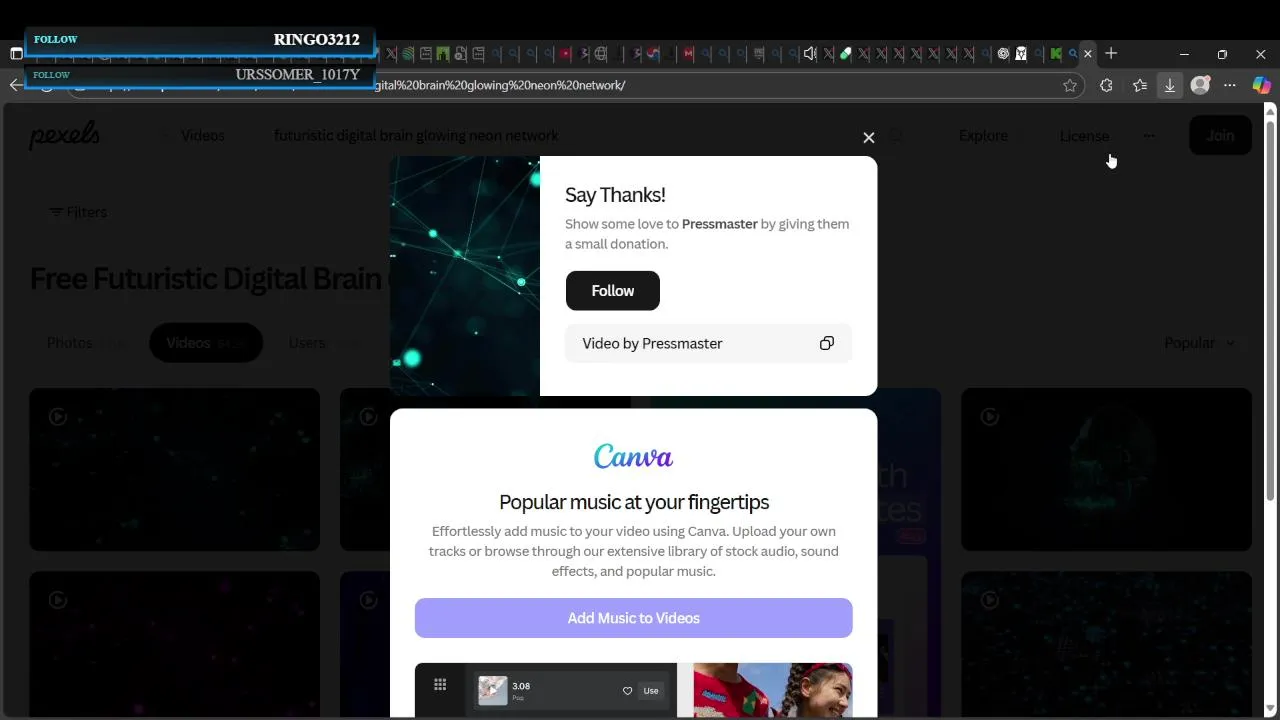
Task: Open the Copilot sidebar icon
Action: (1262, 86)
